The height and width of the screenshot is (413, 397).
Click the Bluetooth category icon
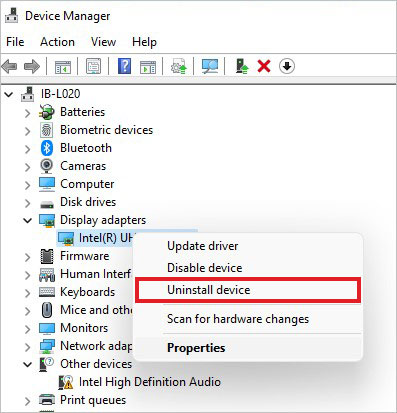tap(47, 148)
